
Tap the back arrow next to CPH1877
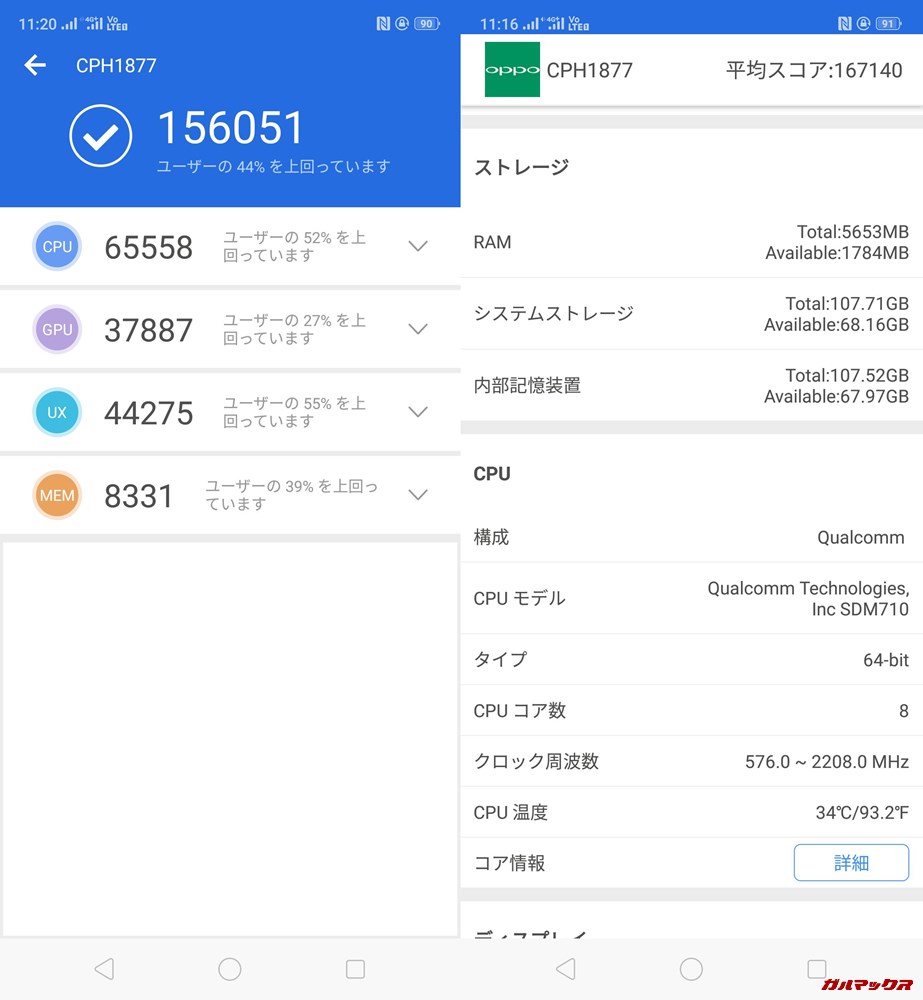pyautogui.click(x=35, y=65)
